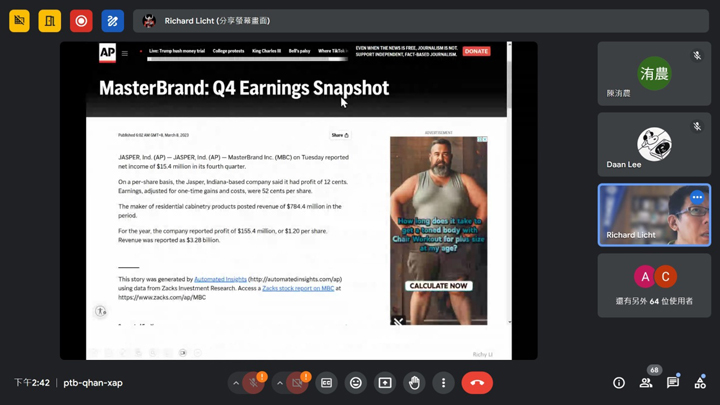Open the activities shapes icon

(700, 383)
